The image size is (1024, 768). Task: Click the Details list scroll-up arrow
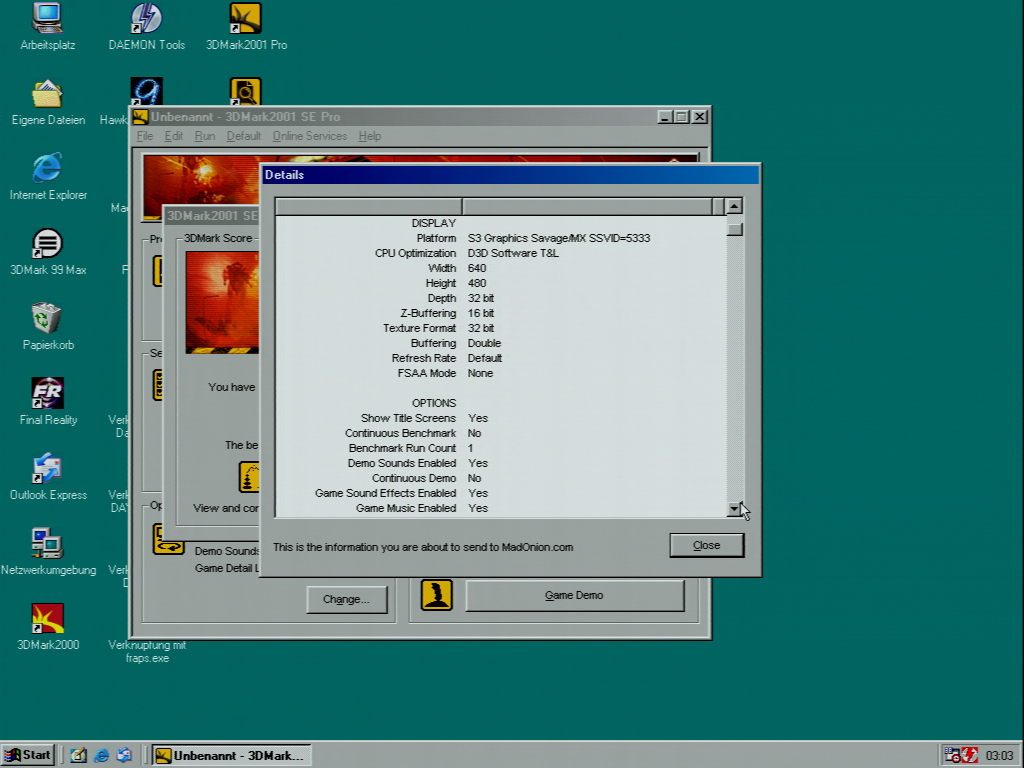point(735,207)
